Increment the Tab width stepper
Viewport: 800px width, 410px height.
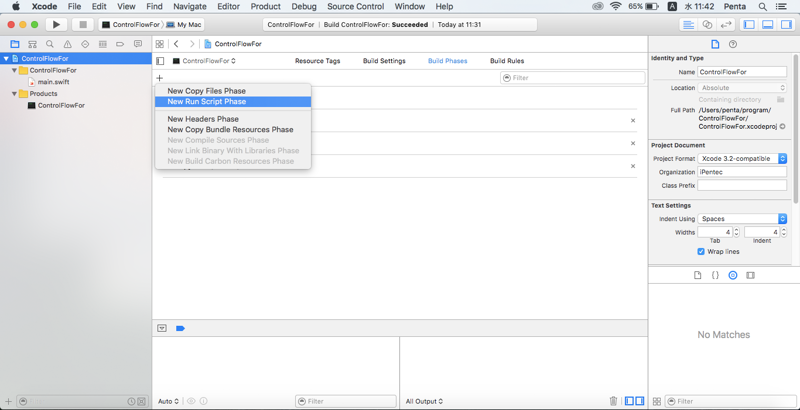[736, 230]
